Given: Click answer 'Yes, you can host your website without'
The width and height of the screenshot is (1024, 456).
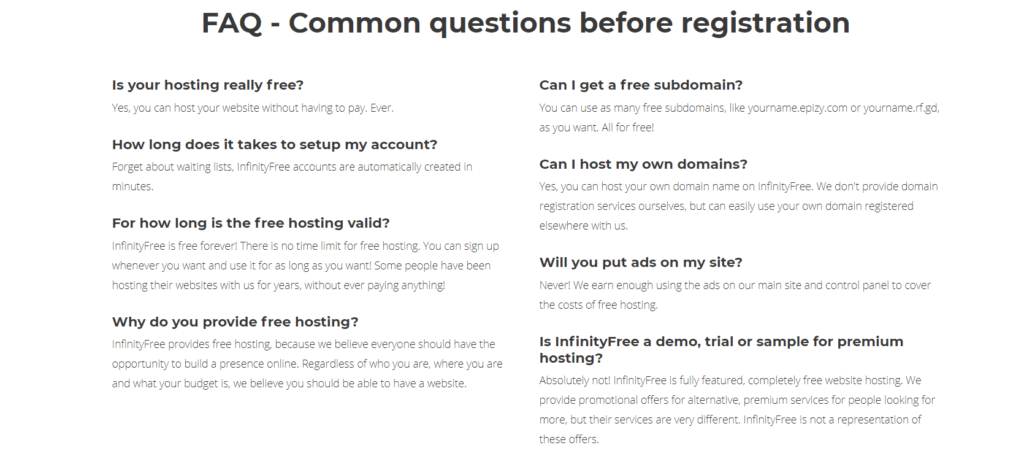Looking at the screenshot, I should click(x=253, y=108).
